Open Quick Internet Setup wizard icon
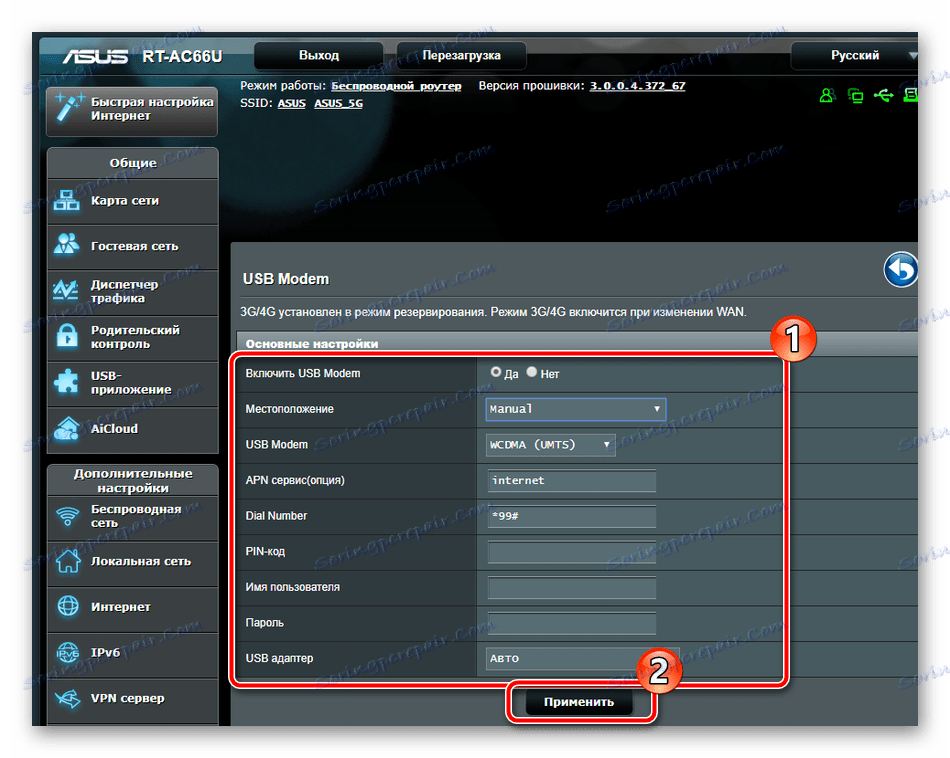The width and height of the screenshot is (950, 758). pos(68,108)
